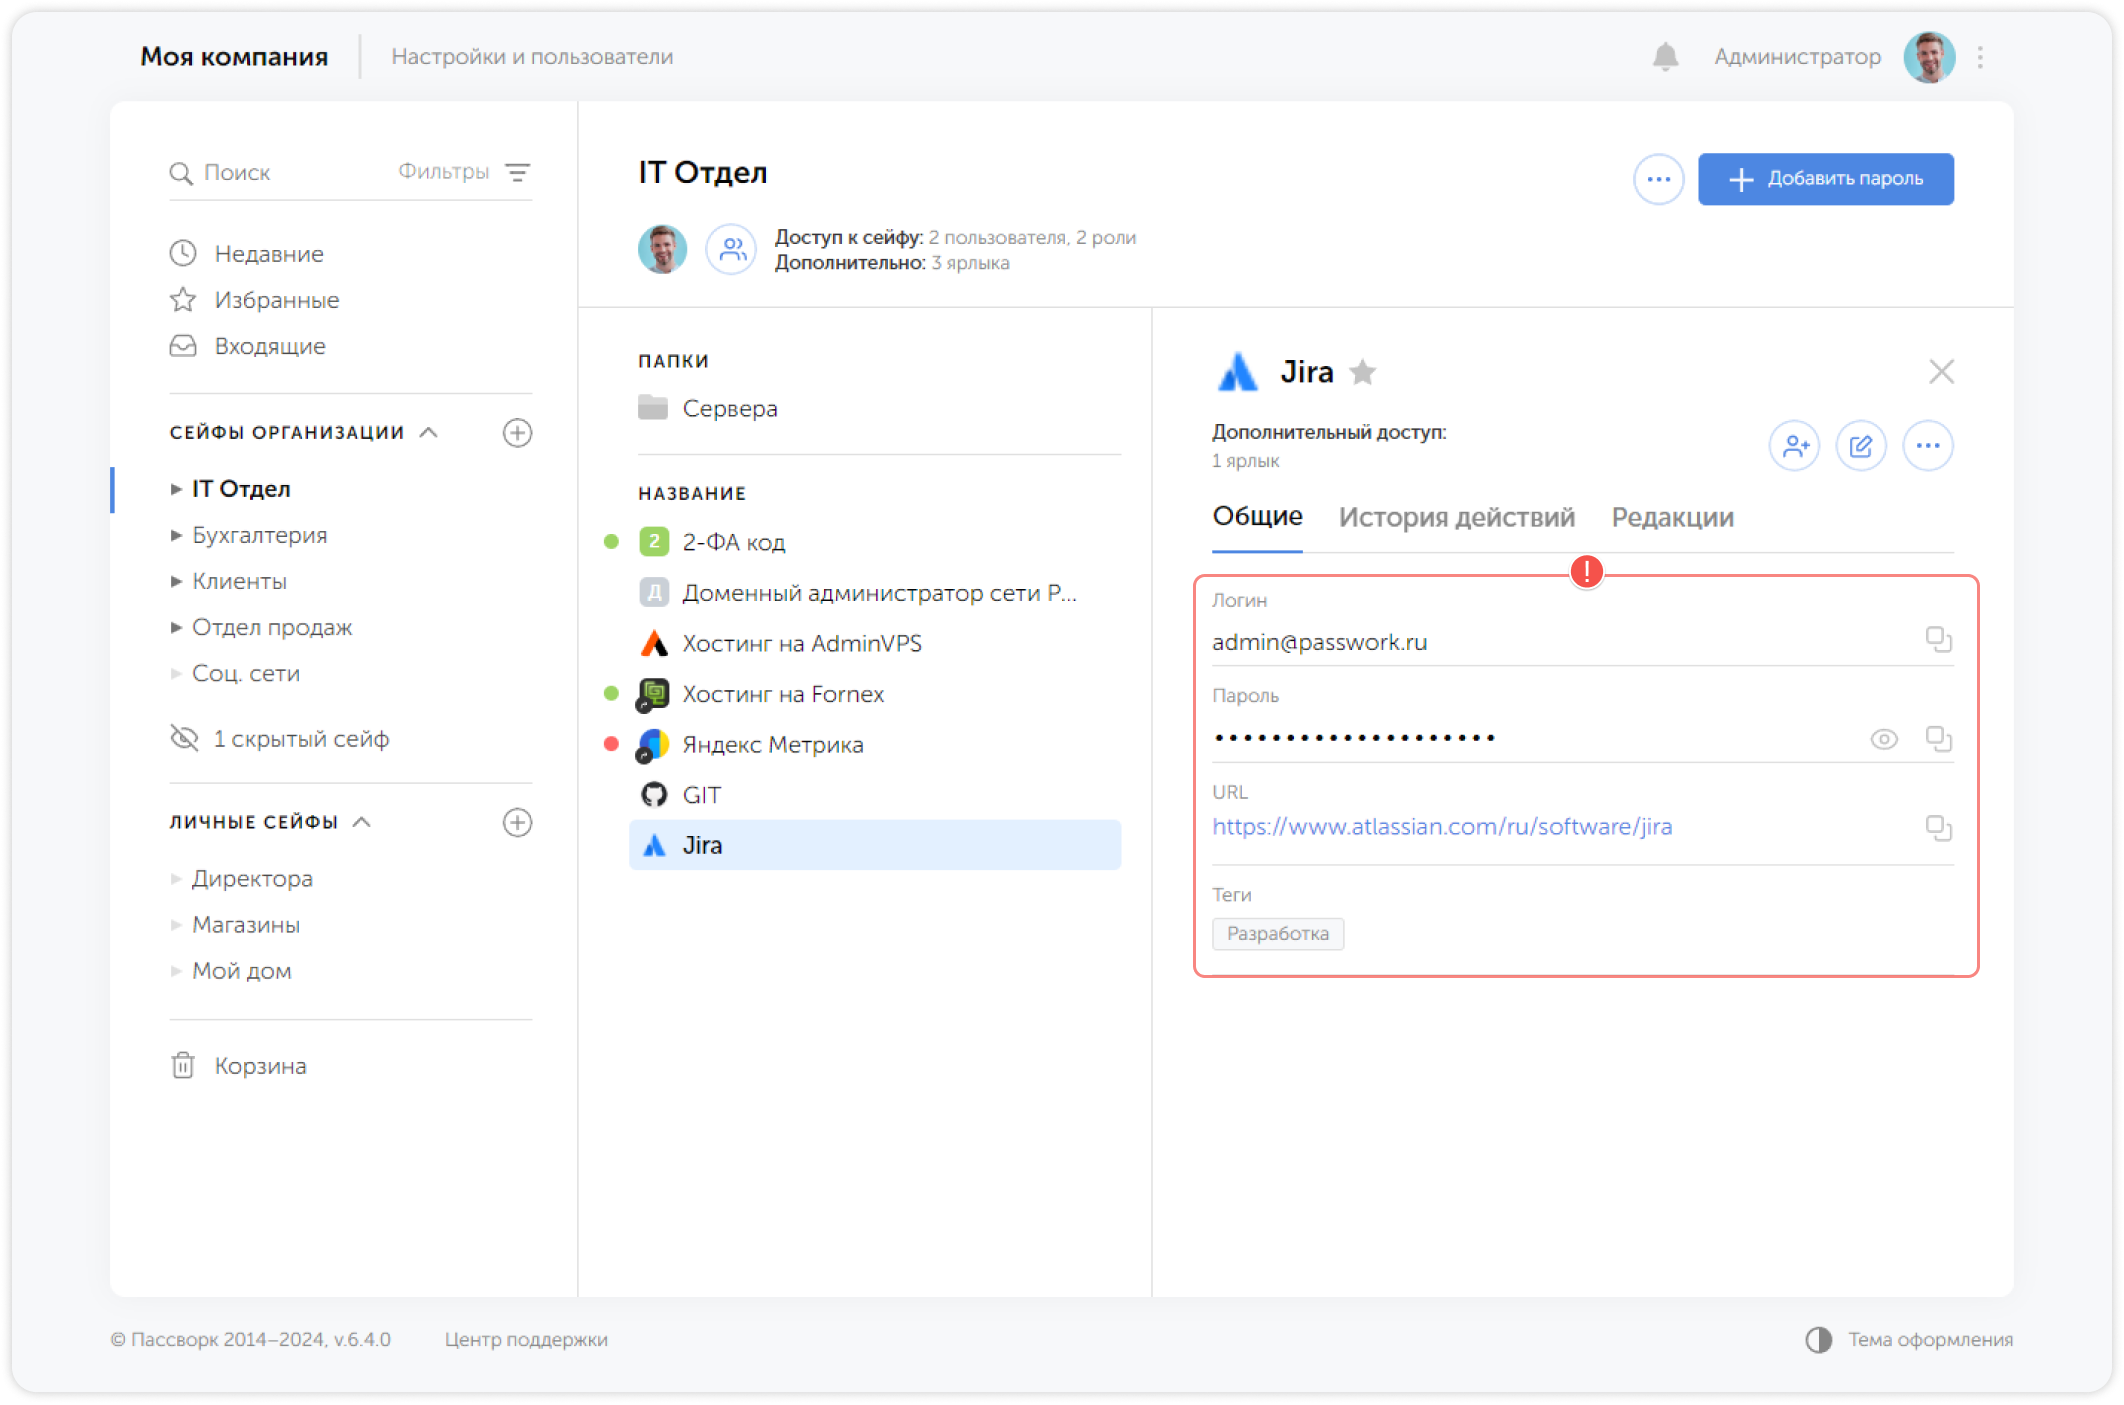This screenshot has height=1405, width=2124.
Task: Copy the login with copy icon
Action: 1938,640
